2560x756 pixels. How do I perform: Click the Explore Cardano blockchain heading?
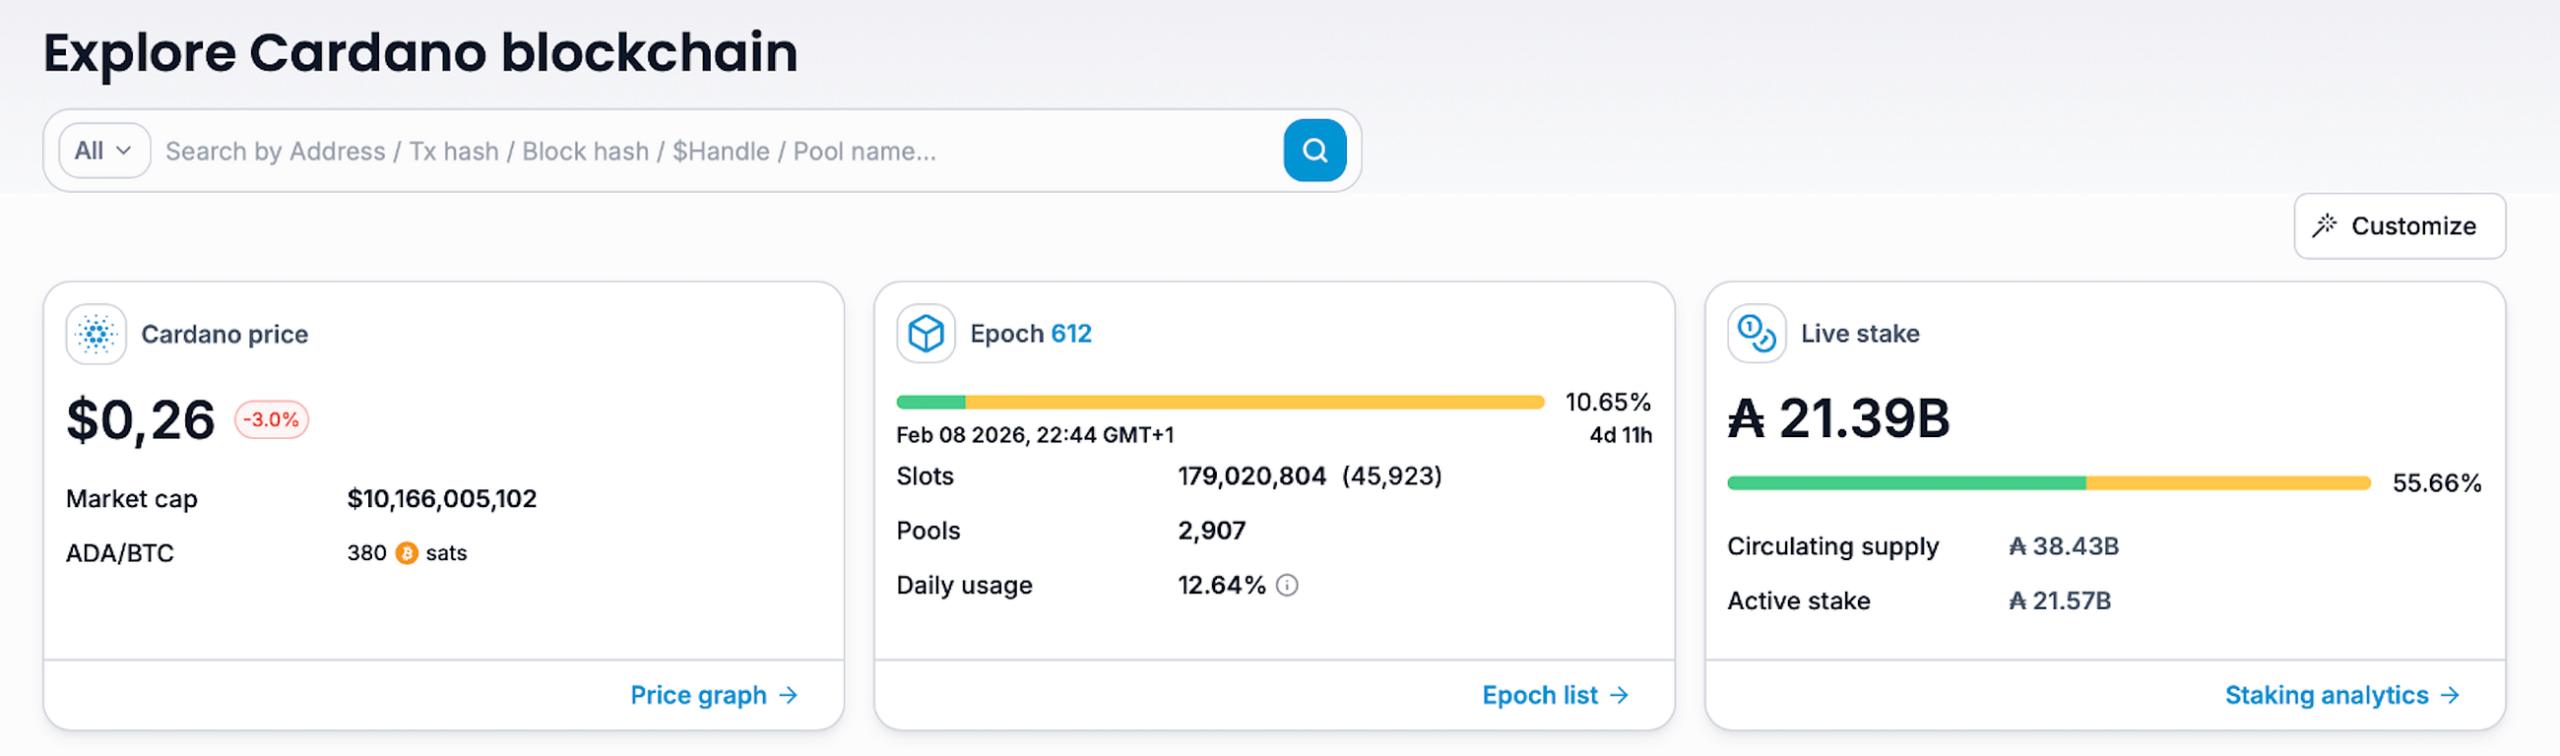pyautogui.click(x=420, y=53)
